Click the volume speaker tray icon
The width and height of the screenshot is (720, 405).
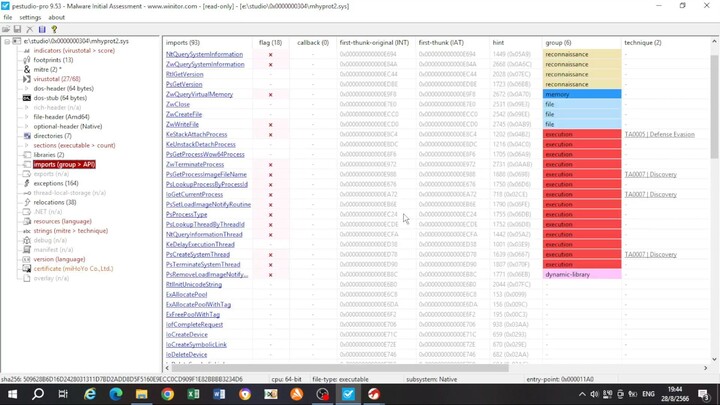click(x=594, y=394)
